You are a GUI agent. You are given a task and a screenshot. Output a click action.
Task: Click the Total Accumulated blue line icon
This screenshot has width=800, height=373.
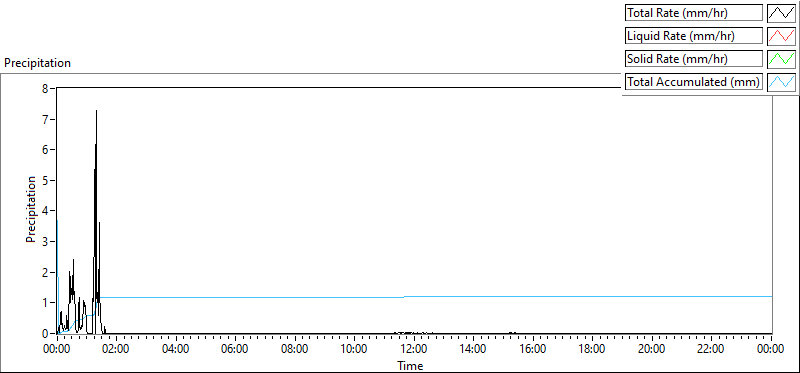(782, 82)
